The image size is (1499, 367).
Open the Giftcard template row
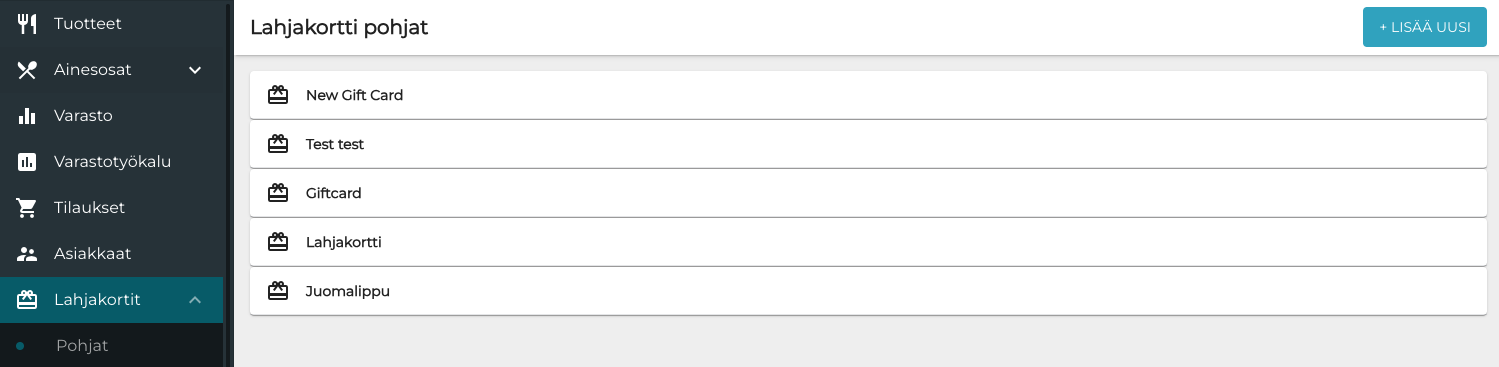(x=868, y=193)
